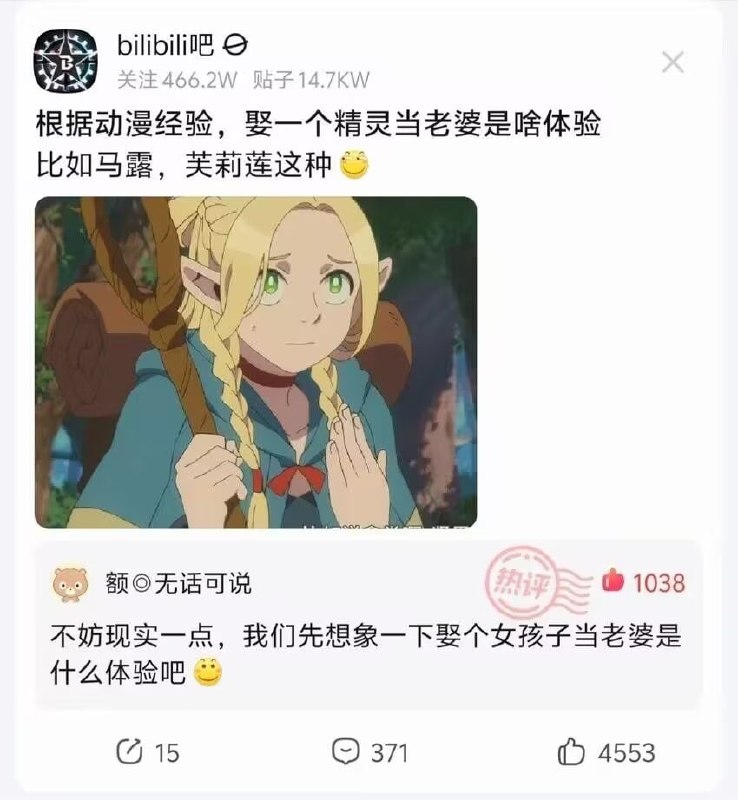This screenshot has width=738, height=800.
Task: Open the hot commenter's bear avatar
Action: [x=71, y=583]
